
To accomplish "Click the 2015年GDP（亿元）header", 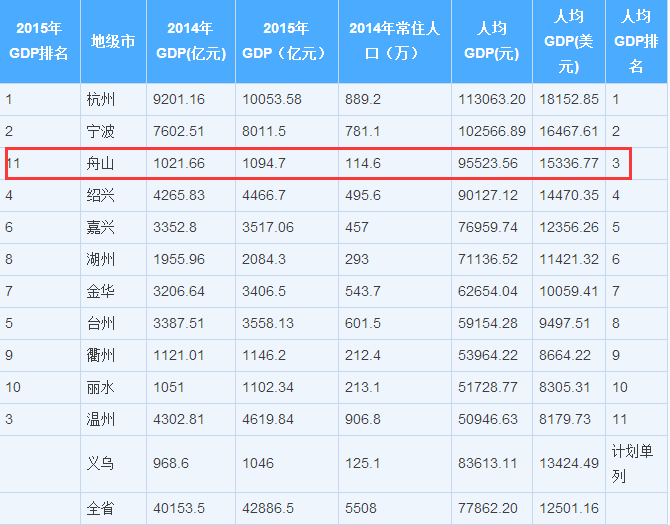I will point(287,41).
